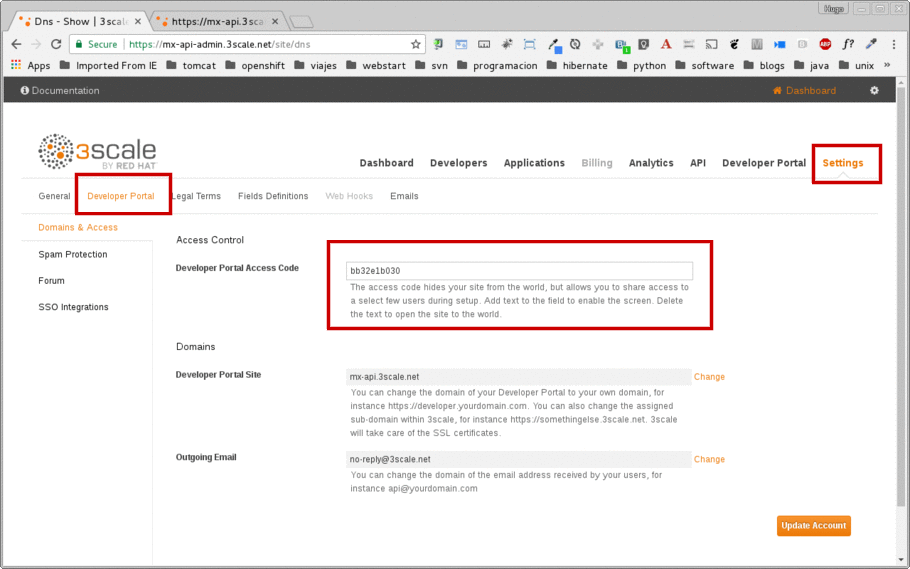Click the screen capture frame extension icon
Screen dimensions: 910x569
(x=529, y=44)
